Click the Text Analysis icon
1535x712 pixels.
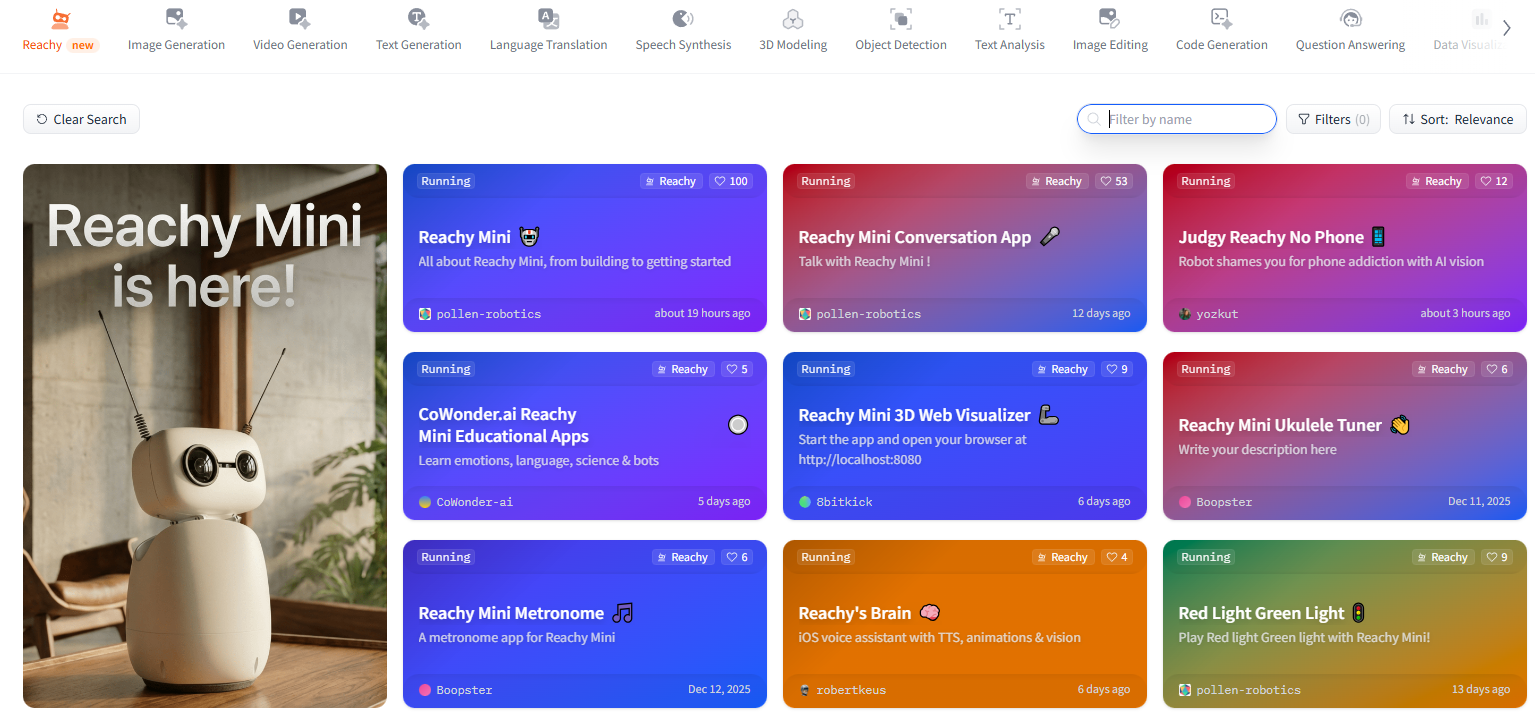tap(1010, 18)
